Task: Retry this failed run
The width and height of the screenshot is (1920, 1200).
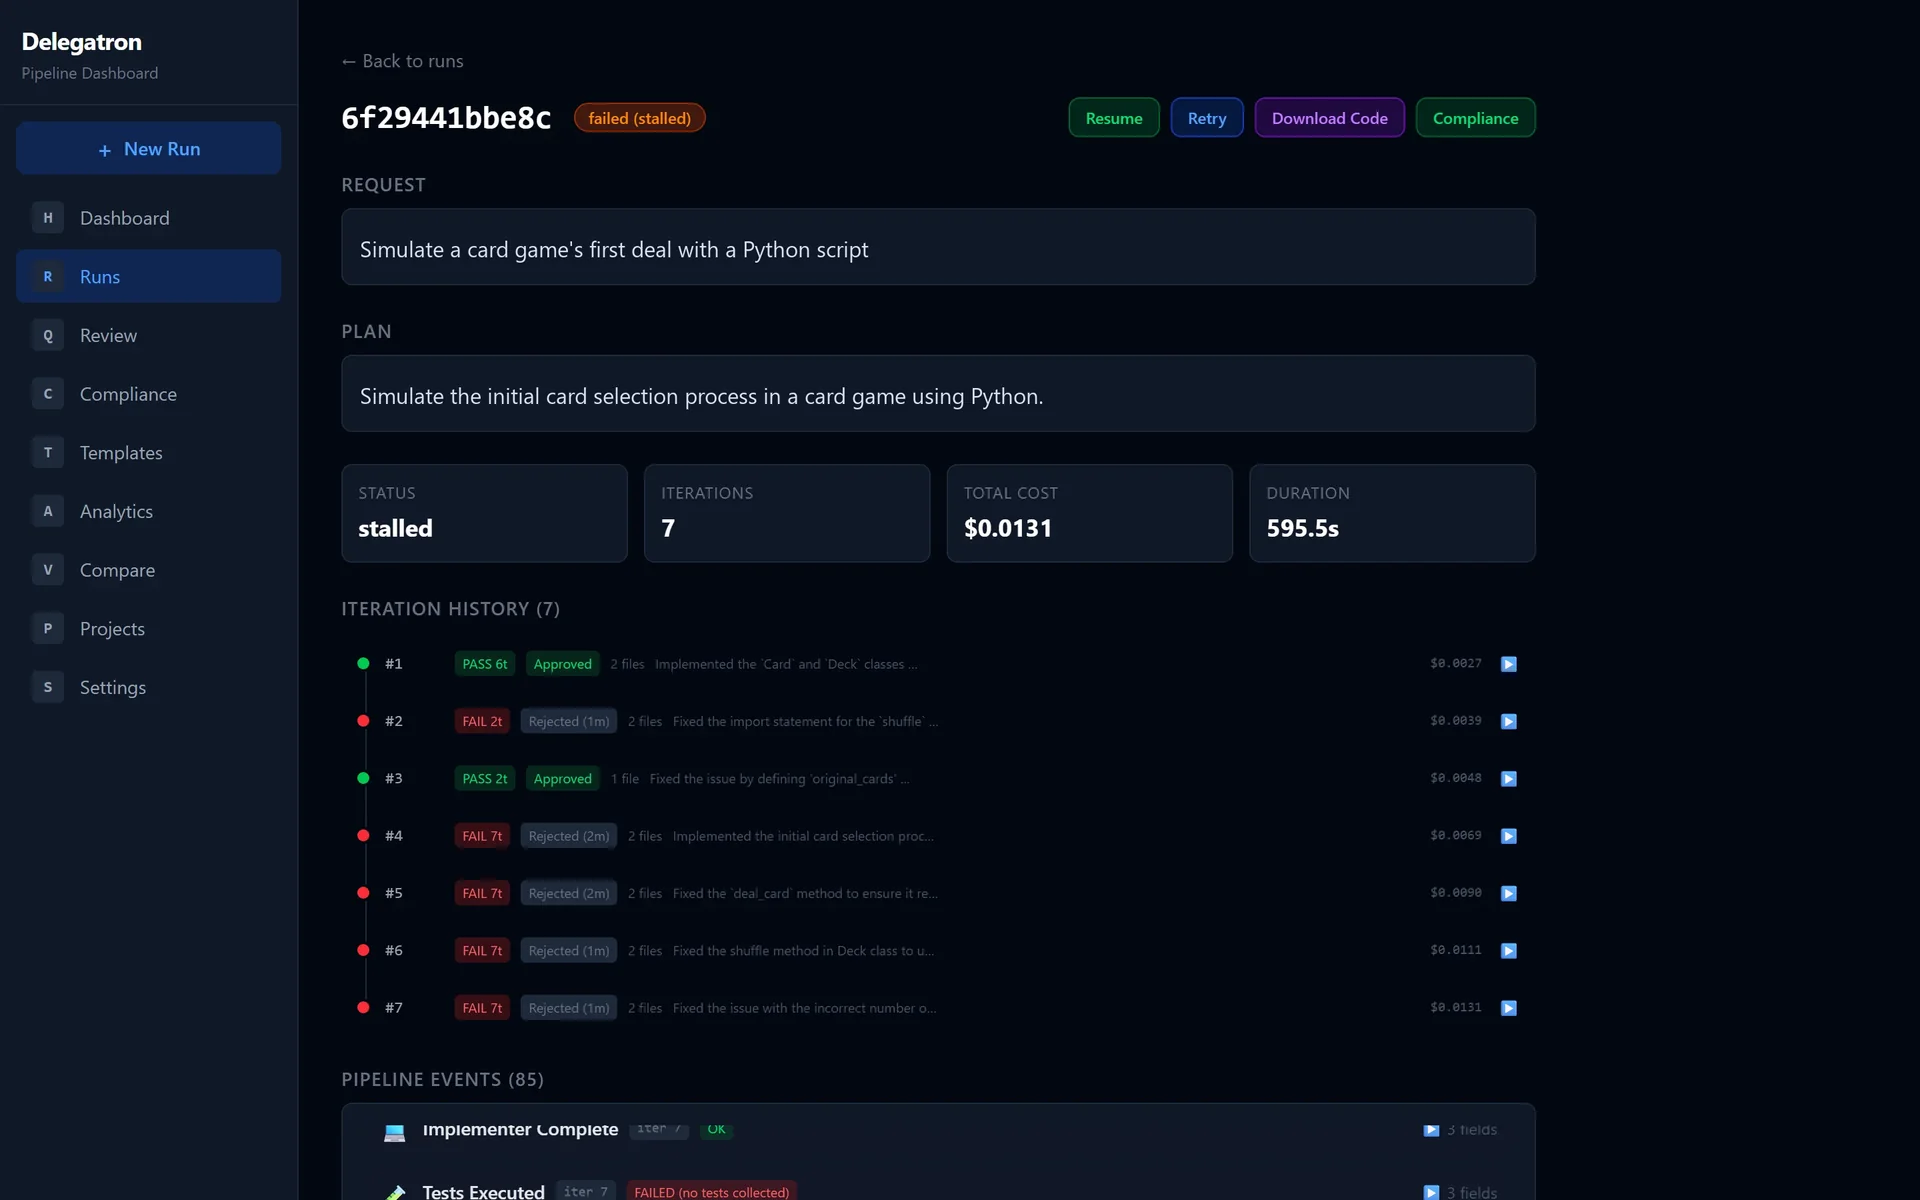Action: [x=1207, y=118]
